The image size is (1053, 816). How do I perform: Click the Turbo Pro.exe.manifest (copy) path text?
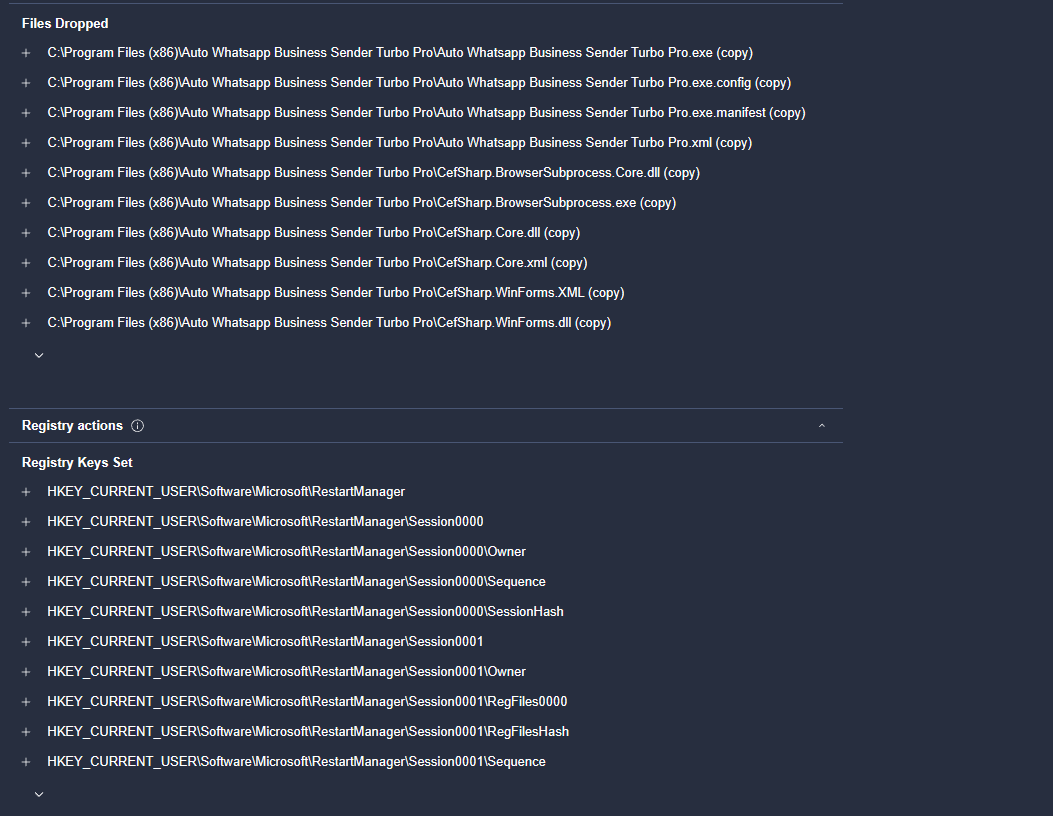point(426,113)
